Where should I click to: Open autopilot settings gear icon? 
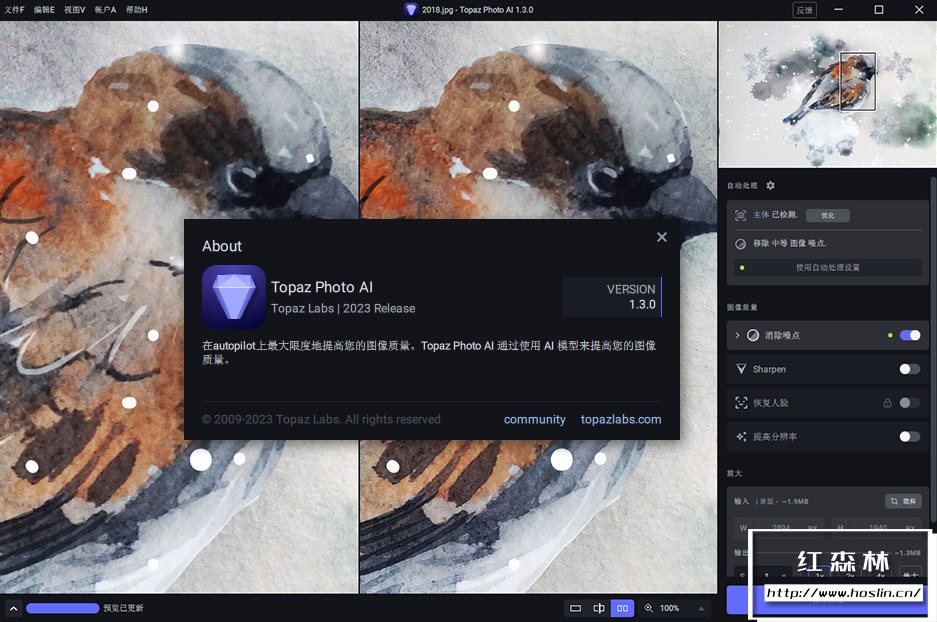(770, 186)
